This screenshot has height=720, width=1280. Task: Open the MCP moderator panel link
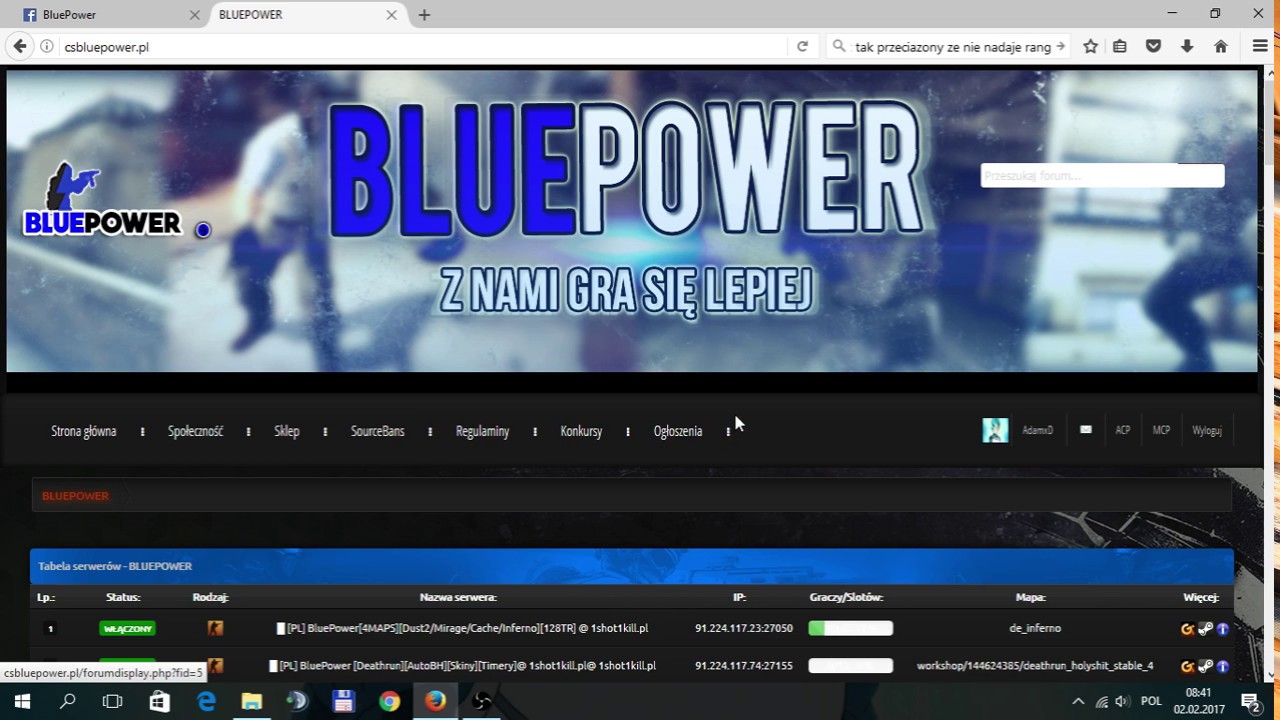click(1161, 430)
